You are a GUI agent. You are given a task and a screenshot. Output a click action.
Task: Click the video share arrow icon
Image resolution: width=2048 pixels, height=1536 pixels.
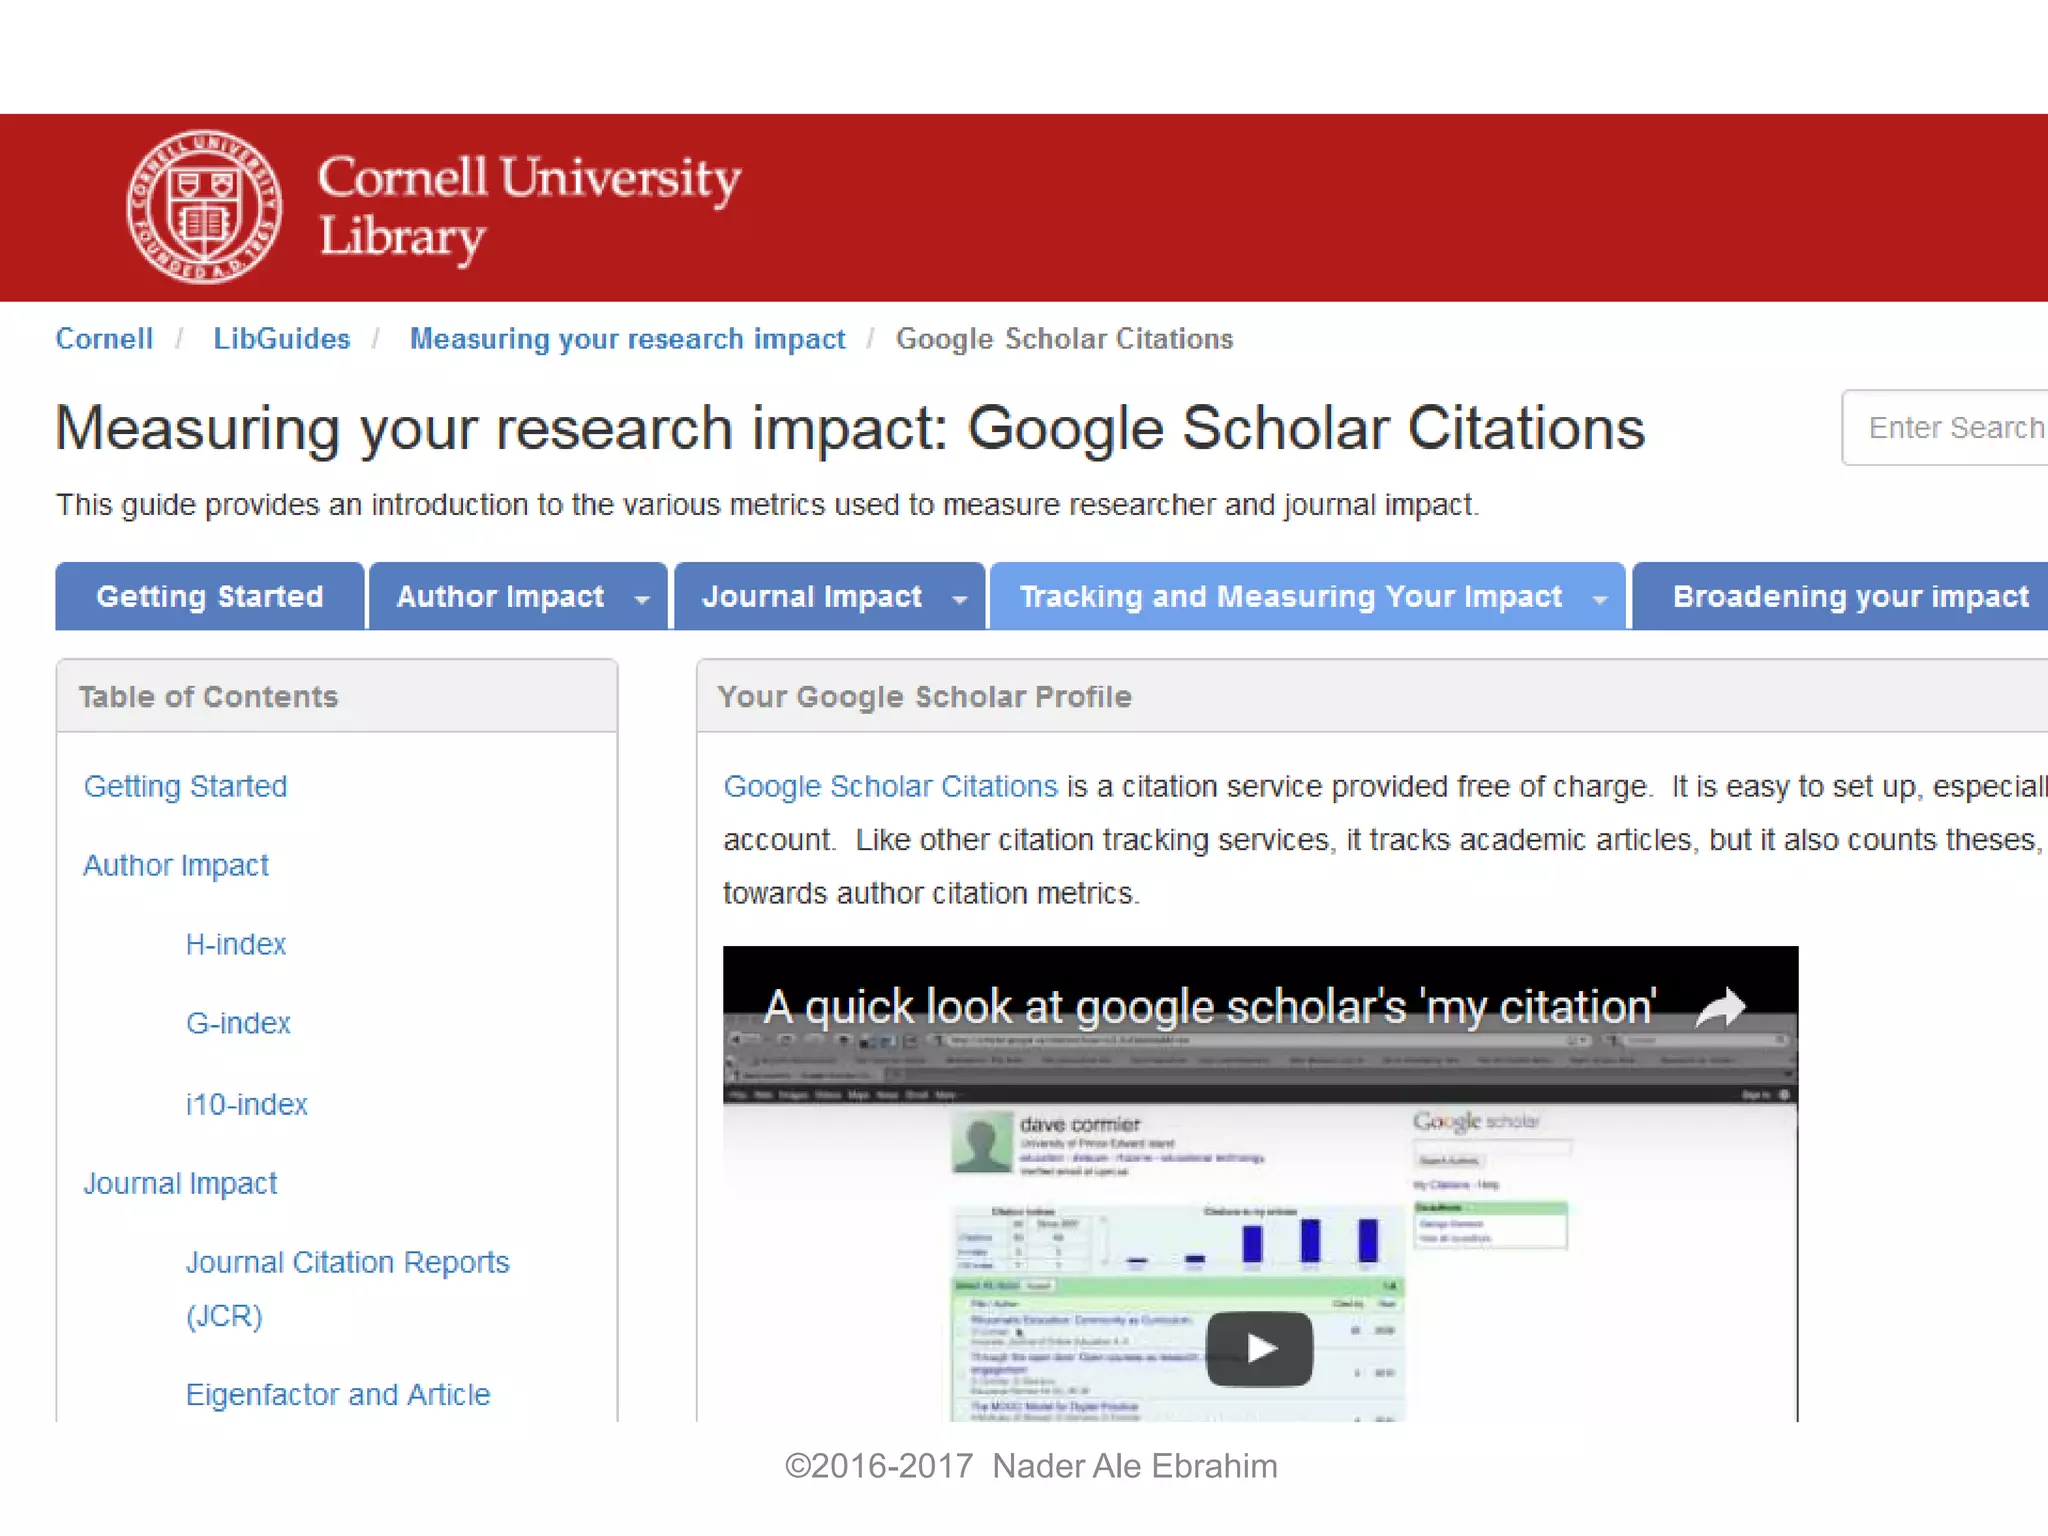[x=1720, y=1007]
